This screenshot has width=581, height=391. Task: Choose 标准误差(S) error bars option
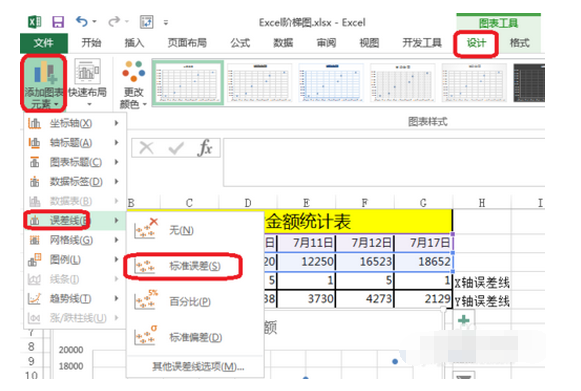pyautogui.click(x=195, y=266)
